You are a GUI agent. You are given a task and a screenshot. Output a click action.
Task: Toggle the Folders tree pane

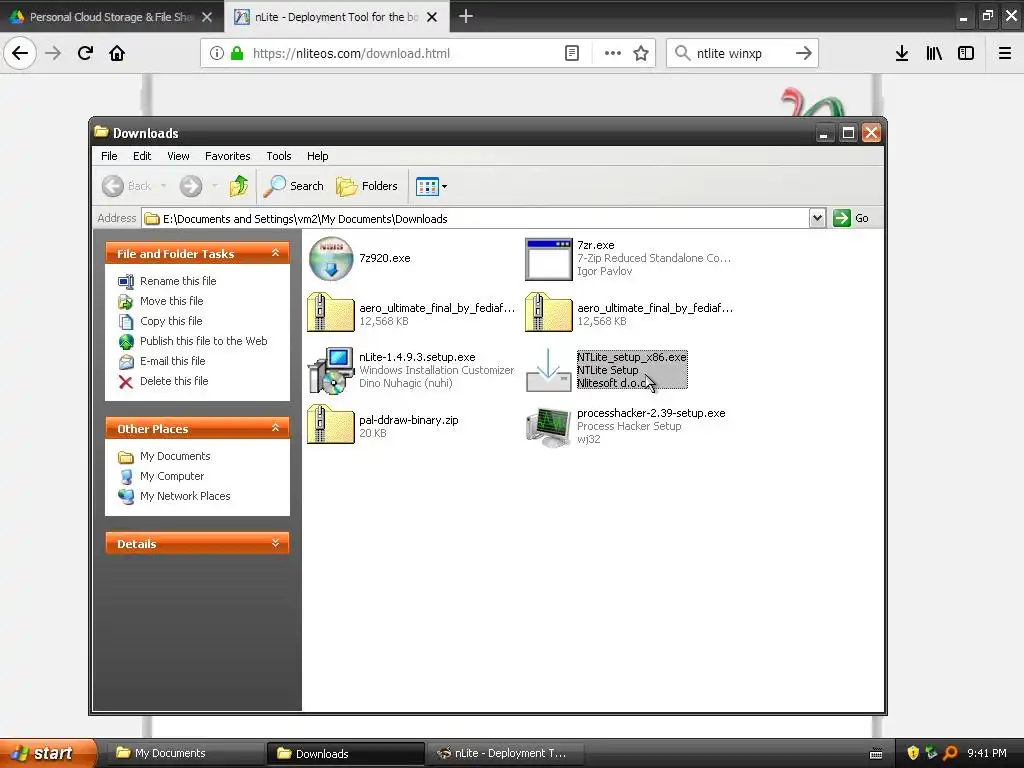point(367,186)
